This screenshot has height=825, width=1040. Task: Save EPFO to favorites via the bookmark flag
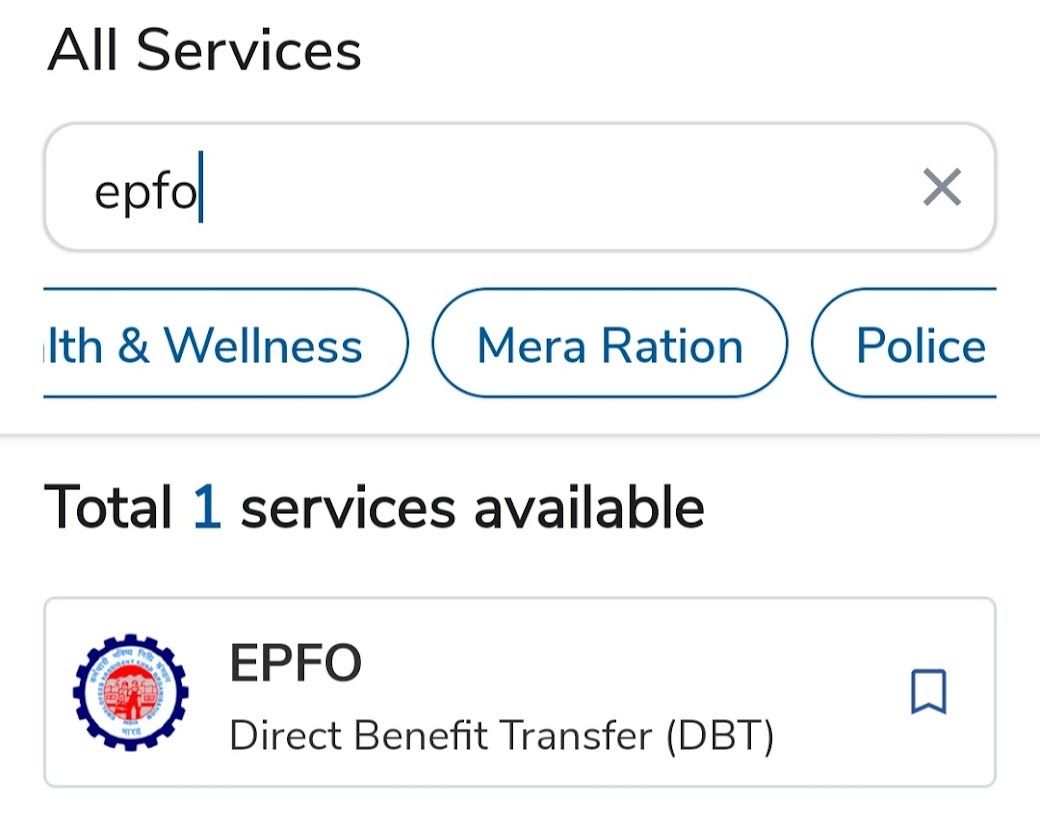930,688
